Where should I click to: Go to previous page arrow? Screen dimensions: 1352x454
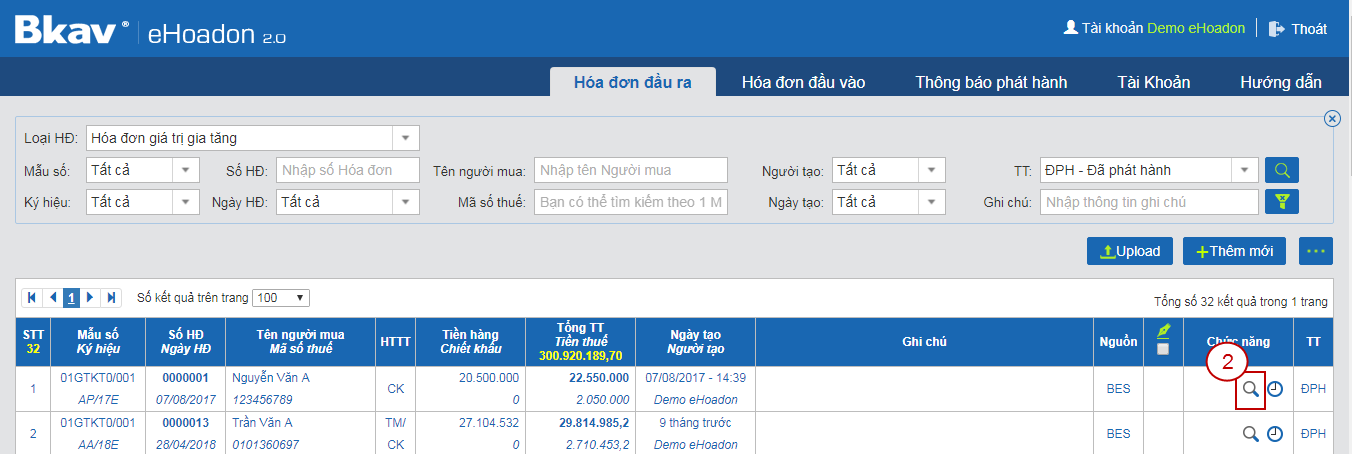(x=53, y=298)
